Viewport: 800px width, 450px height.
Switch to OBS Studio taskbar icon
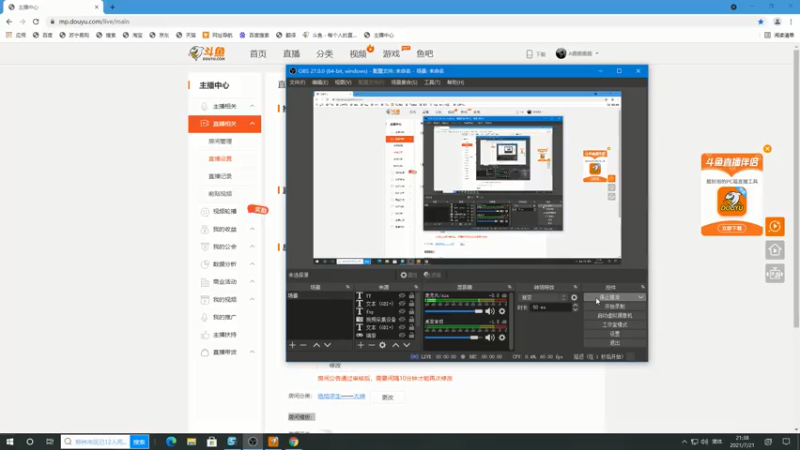point(253,442)
